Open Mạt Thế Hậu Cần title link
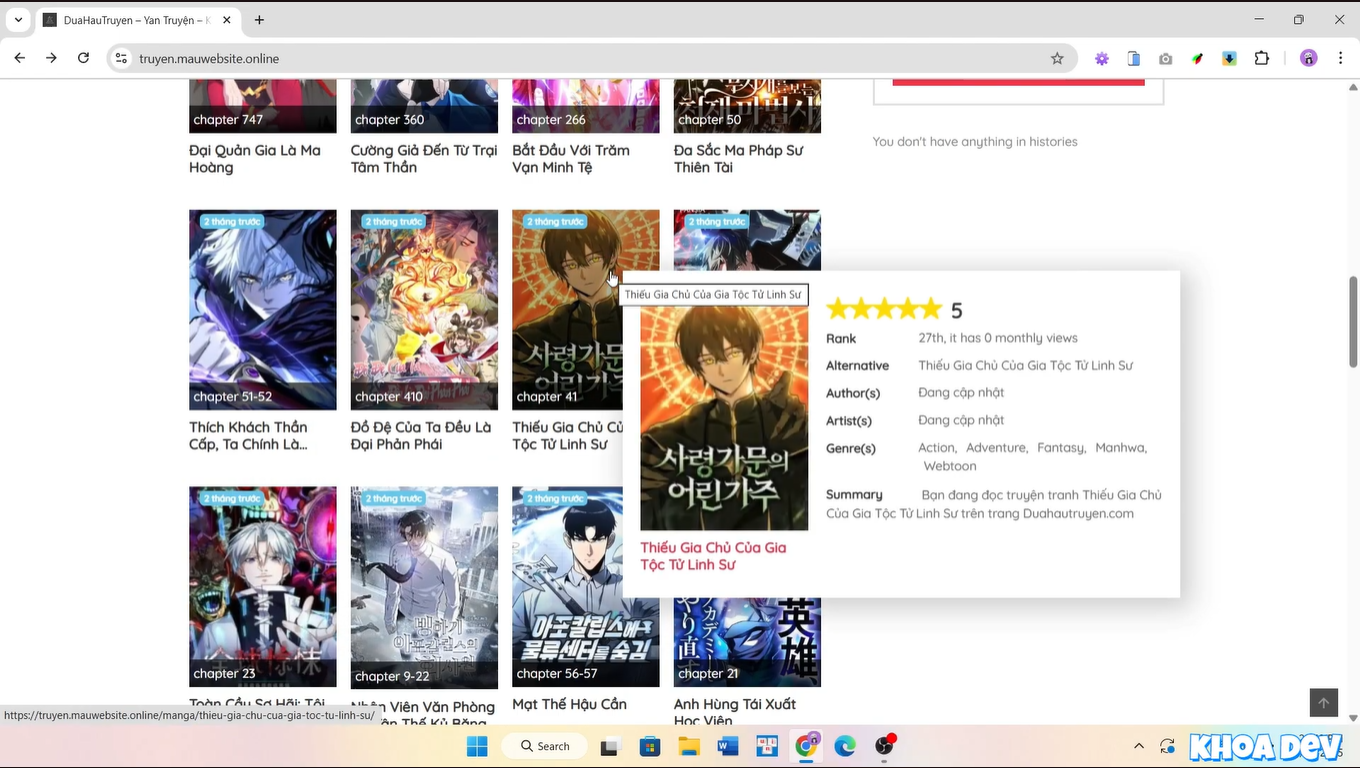The width and height of the screenshot is (1360, 768). point(569,704)
